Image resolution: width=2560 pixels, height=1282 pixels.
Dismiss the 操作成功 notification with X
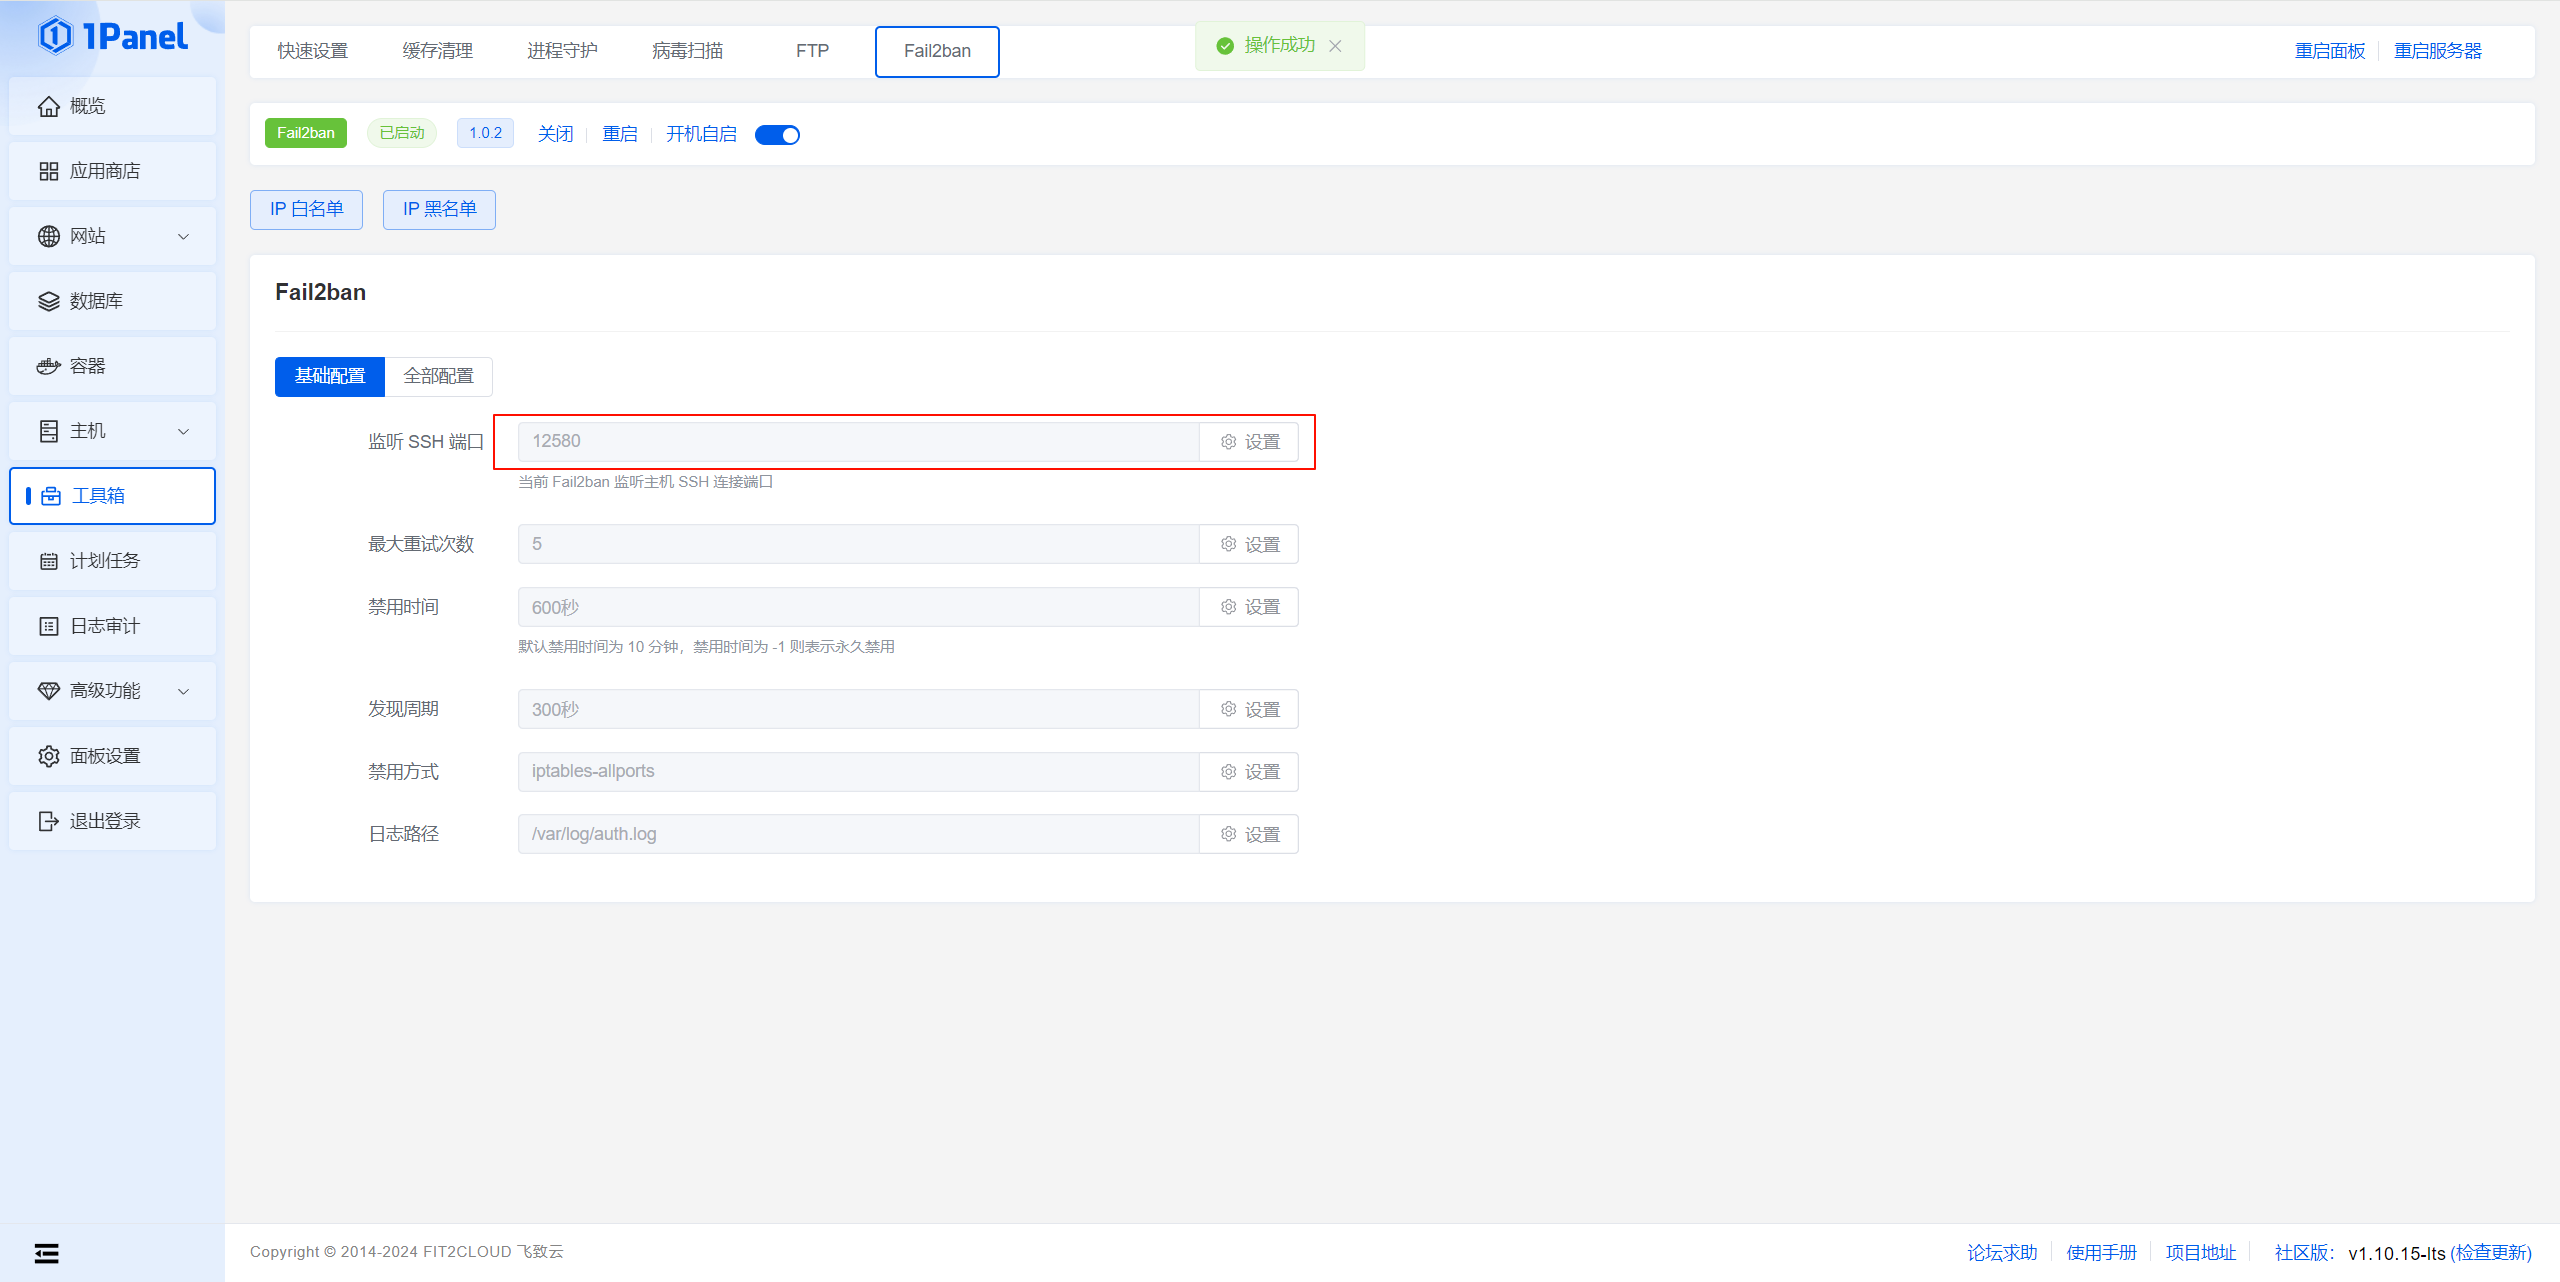[1335, 46]
